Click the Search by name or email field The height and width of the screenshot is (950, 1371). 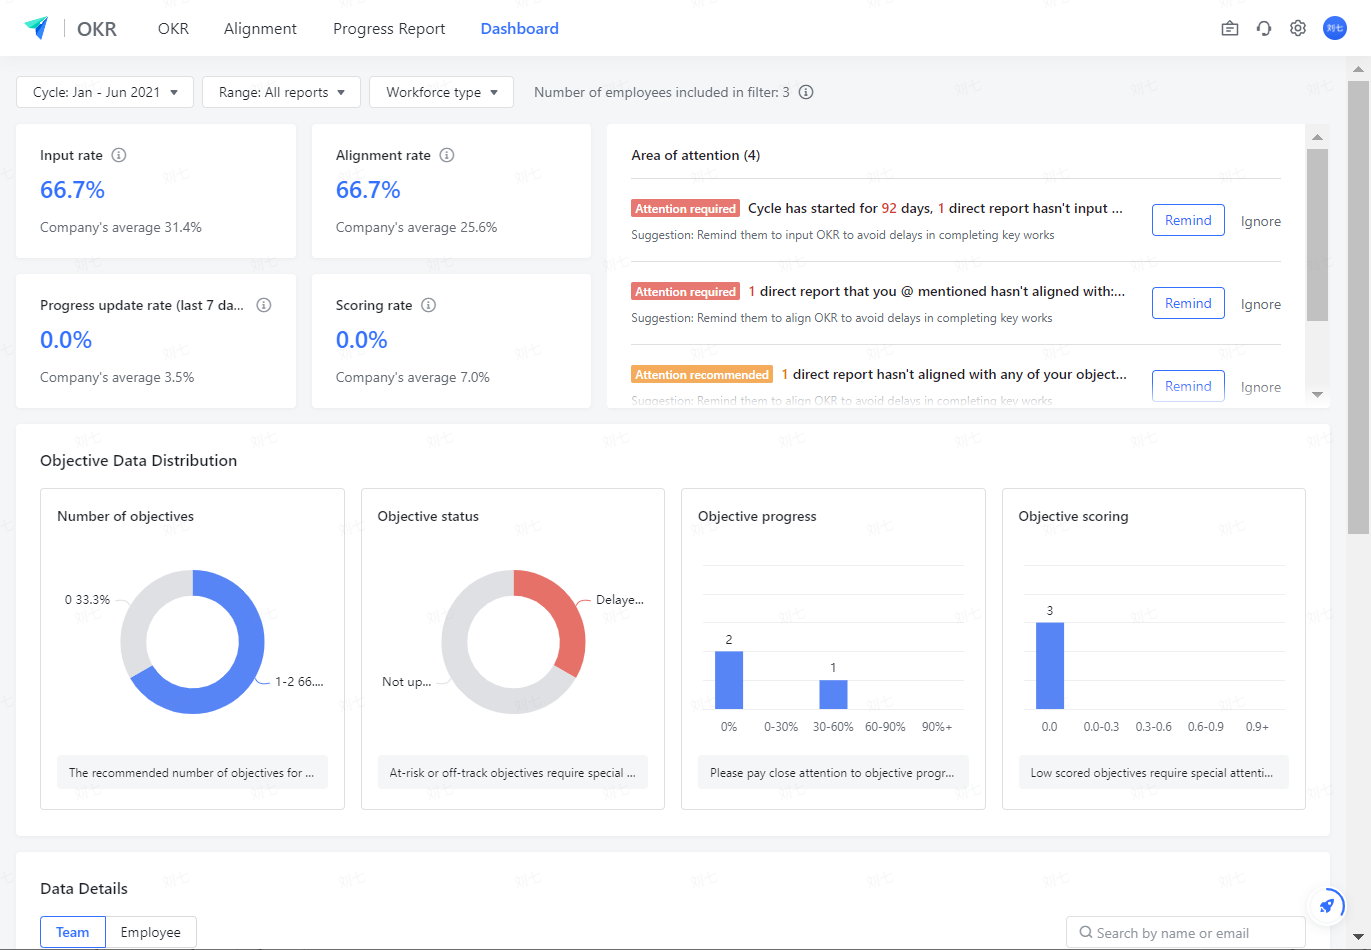[x=1185, y=933]
